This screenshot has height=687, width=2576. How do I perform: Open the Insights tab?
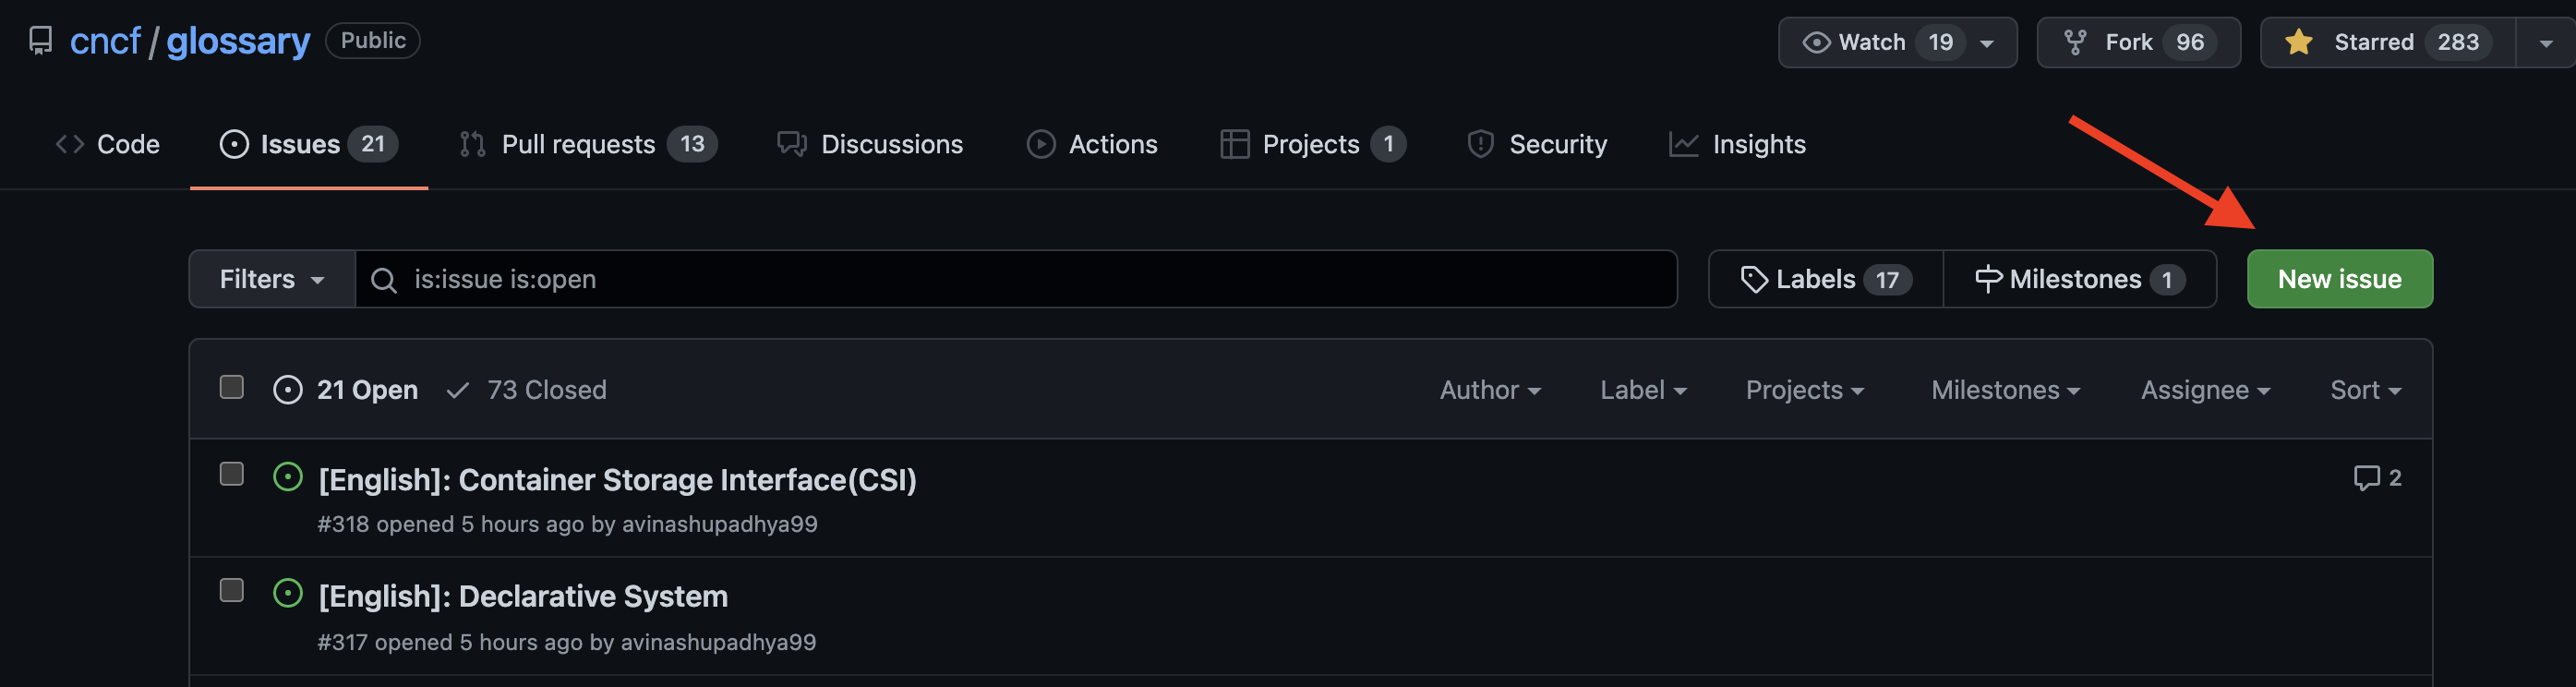tap(1737, 144)
